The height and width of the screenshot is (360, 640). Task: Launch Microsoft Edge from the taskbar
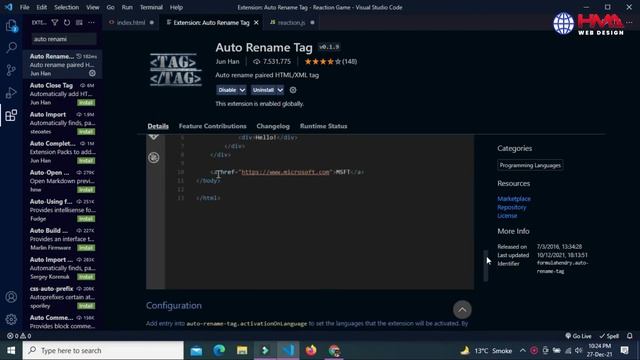(219, 351)
